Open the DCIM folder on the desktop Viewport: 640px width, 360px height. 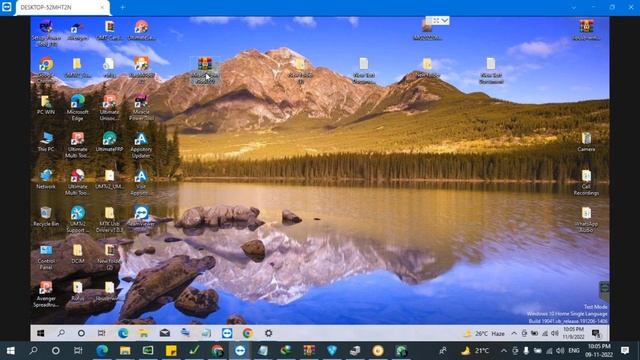pos(78,254)
